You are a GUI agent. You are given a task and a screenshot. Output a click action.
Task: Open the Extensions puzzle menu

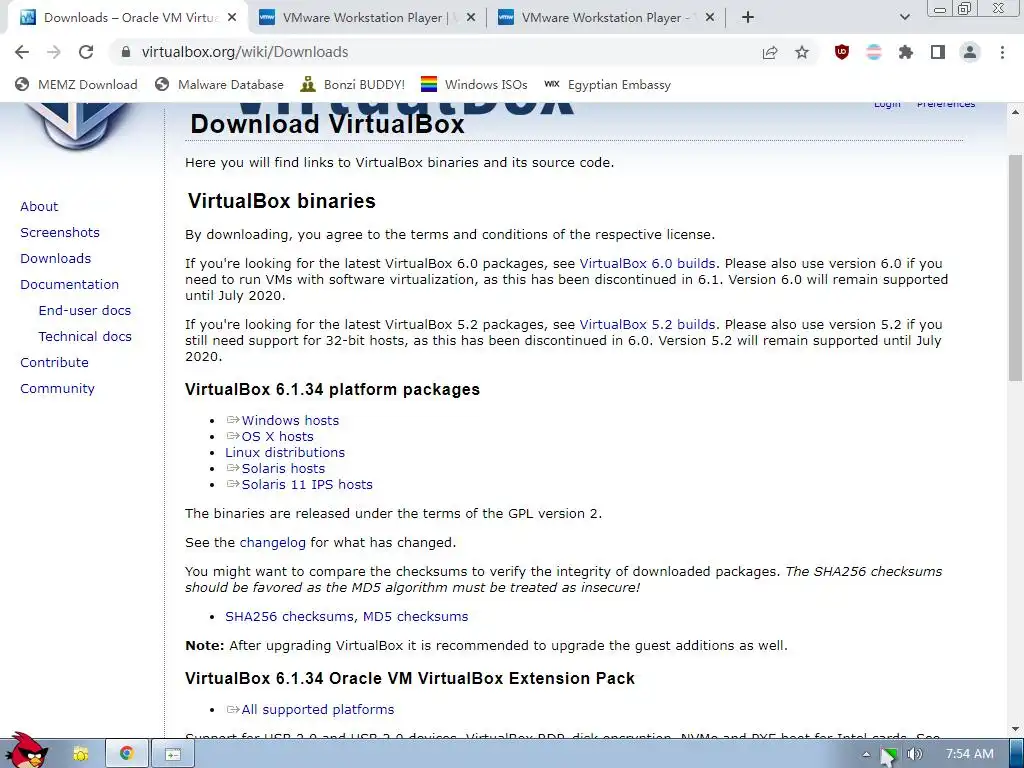(906, 52)
